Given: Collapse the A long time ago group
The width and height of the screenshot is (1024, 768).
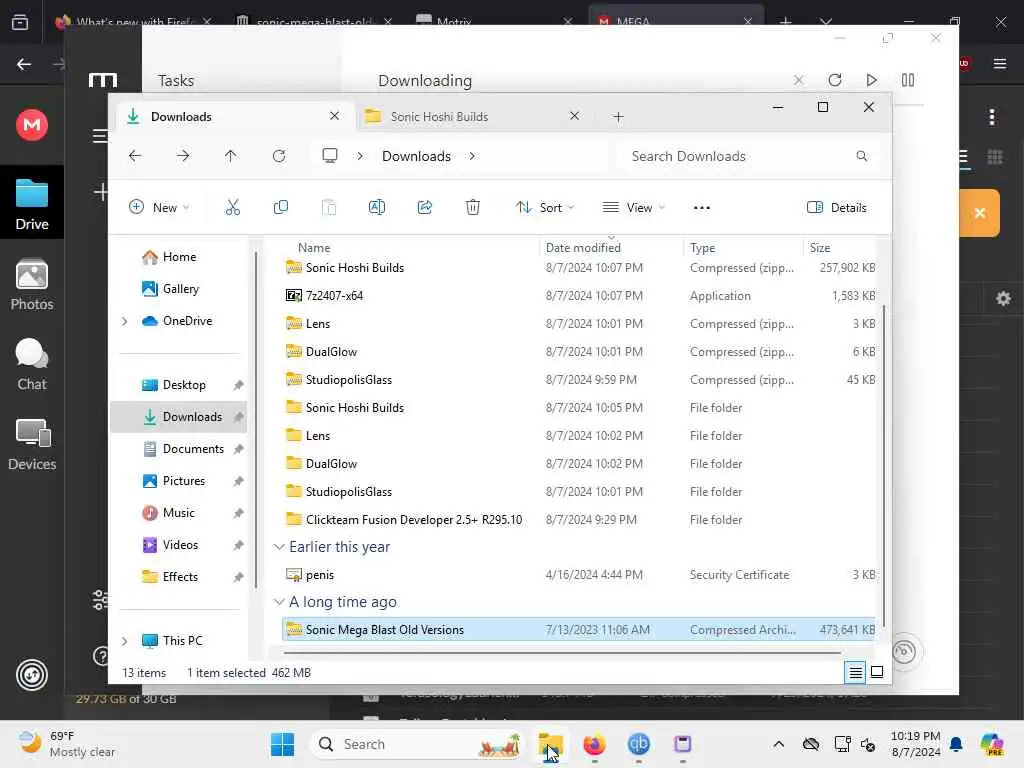Looking at the screenshot, I should 279,601.
